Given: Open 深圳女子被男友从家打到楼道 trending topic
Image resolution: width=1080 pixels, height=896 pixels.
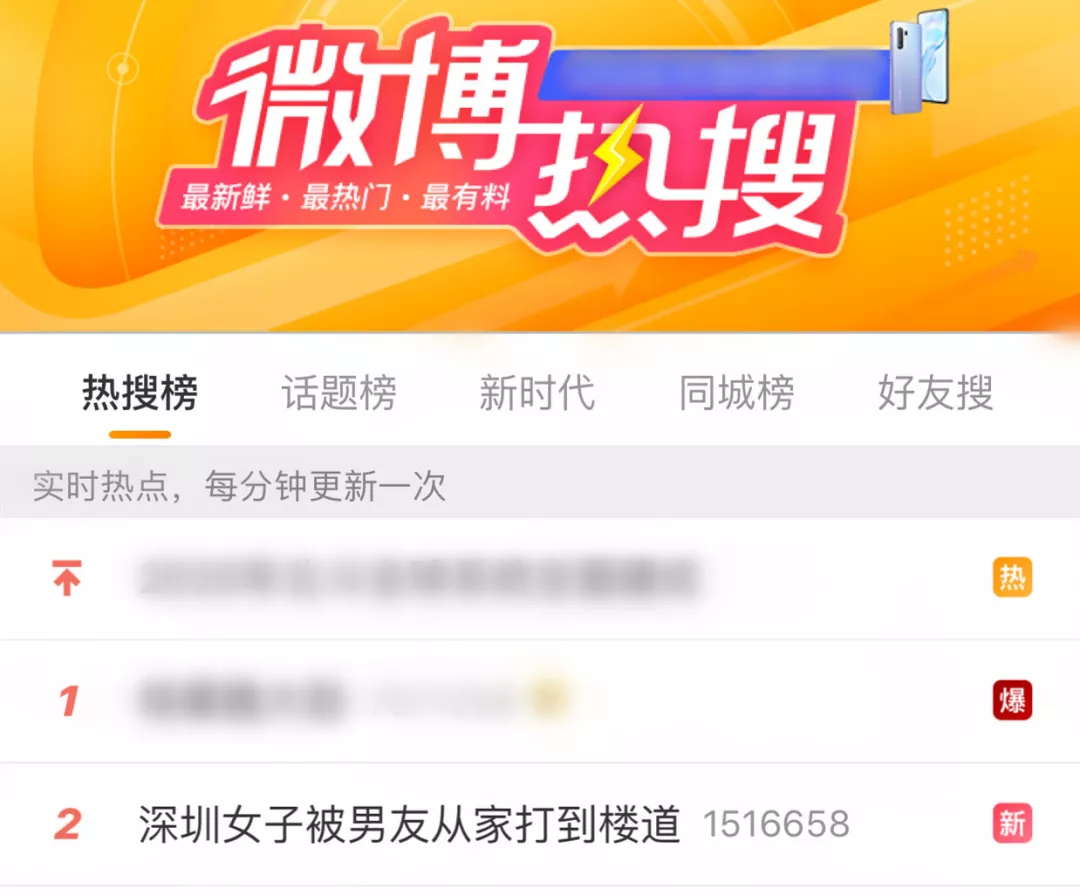Looking at the screenshot, I should (409, 824).
